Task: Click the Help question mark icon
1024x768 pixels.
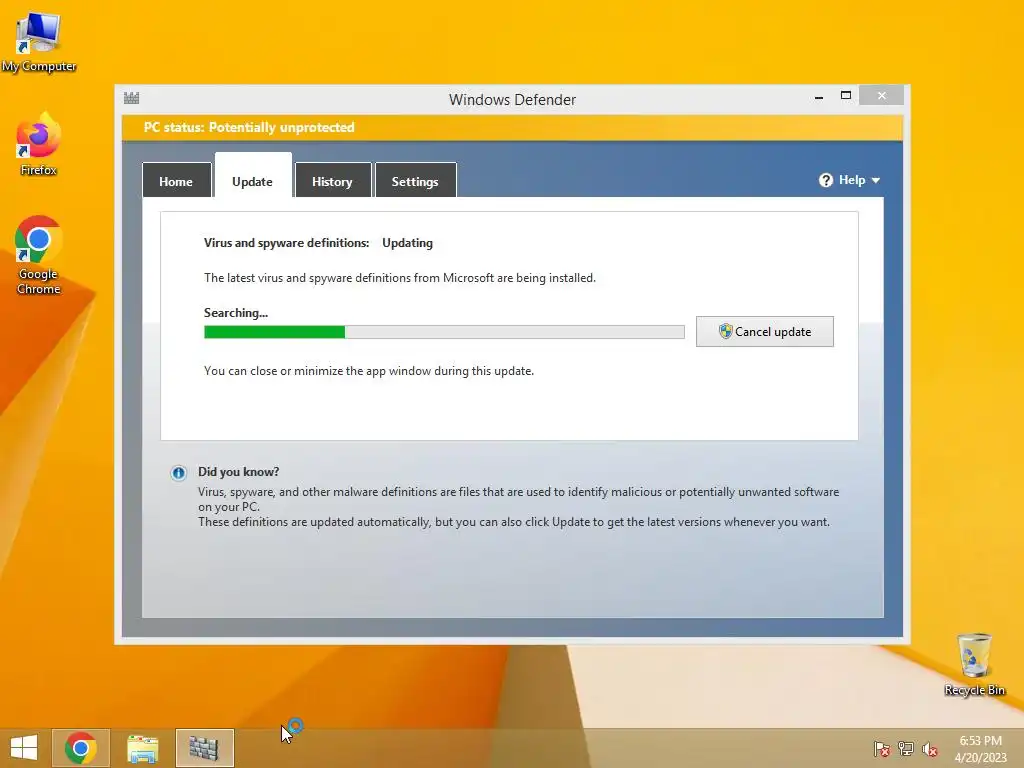Action: [825, 180]
